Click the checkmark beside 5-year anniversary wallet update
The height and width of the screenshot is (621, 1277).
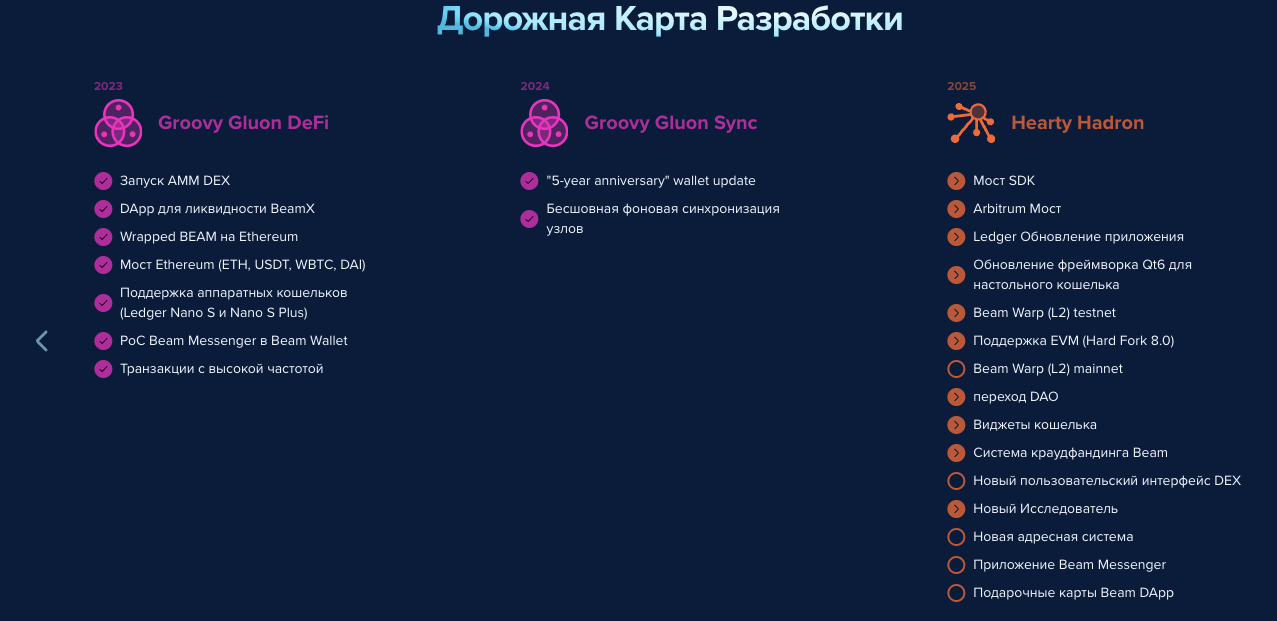point(529,181)
